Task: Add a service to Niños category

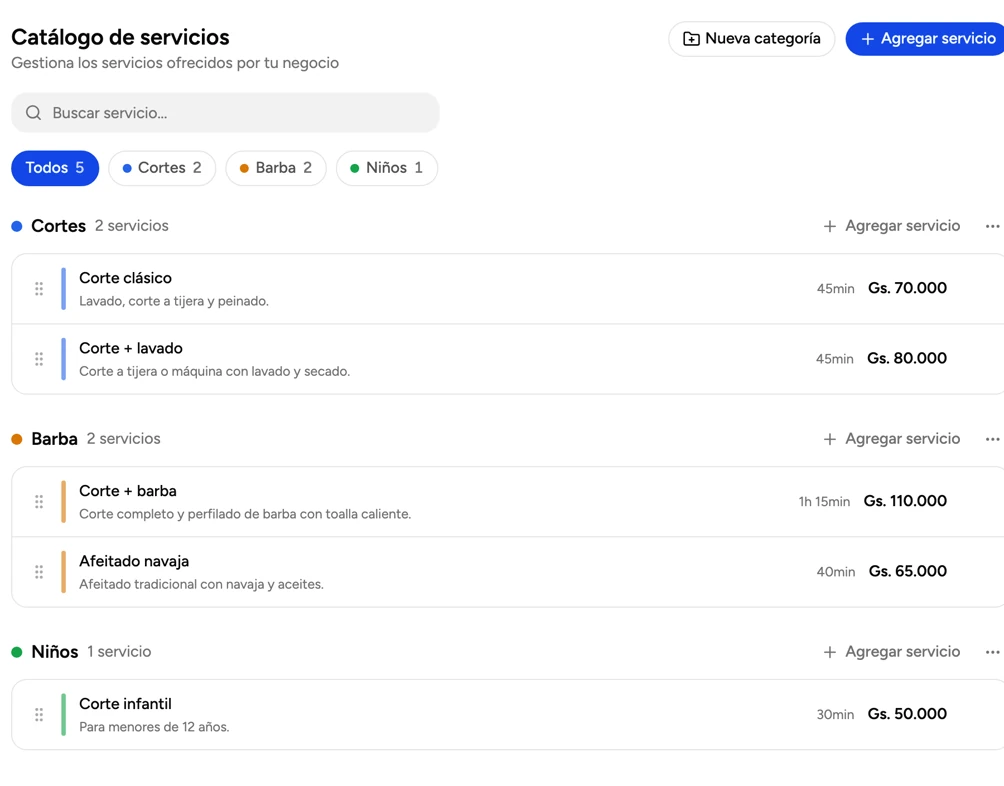Action: [891, 652]
